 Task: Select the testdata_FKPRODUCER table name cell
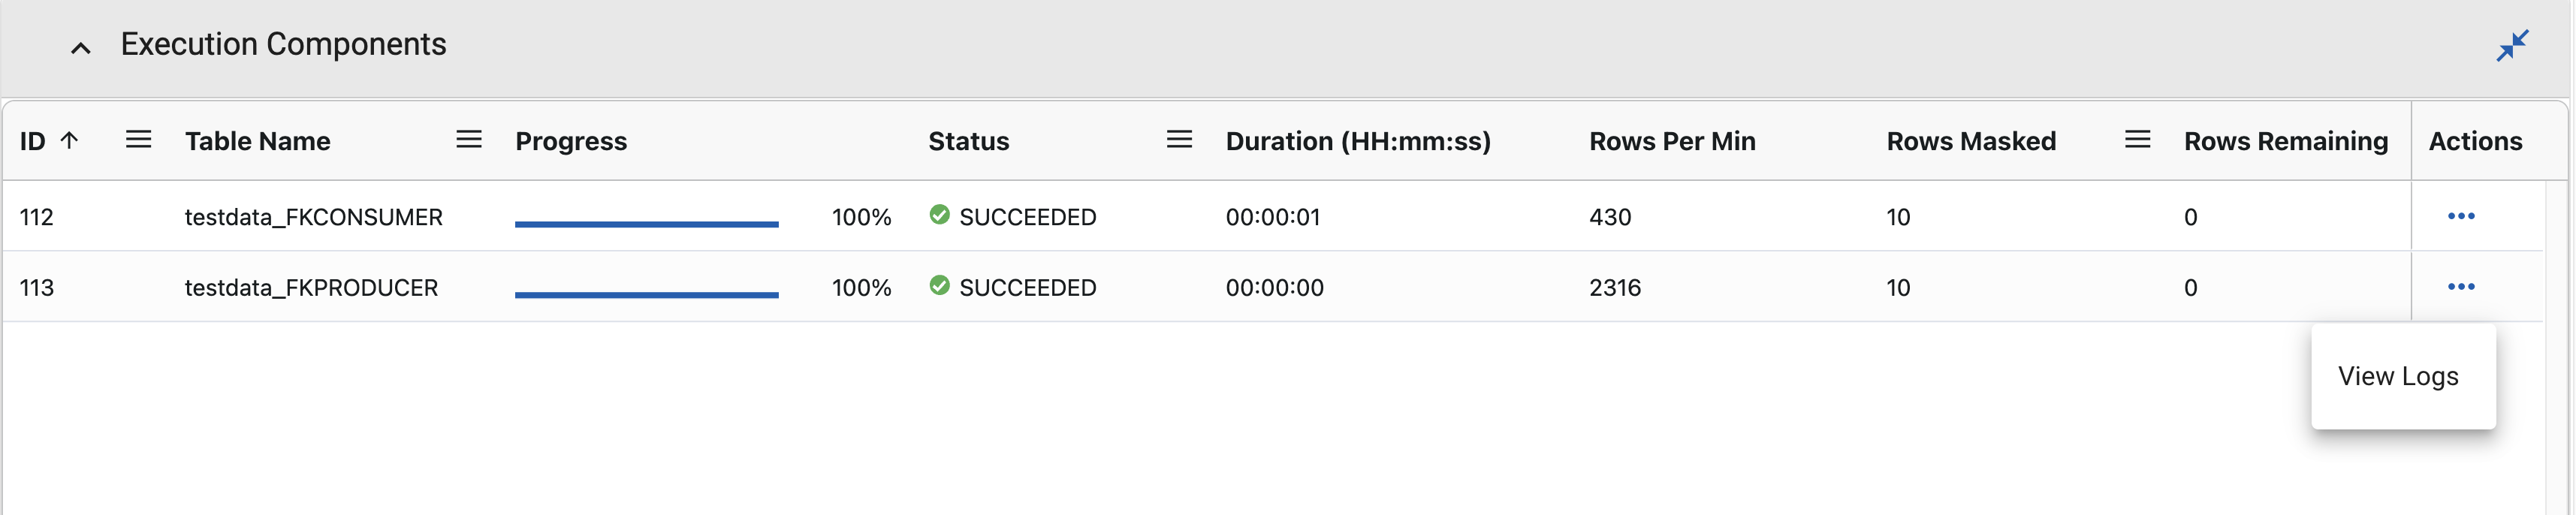point(311,288)
